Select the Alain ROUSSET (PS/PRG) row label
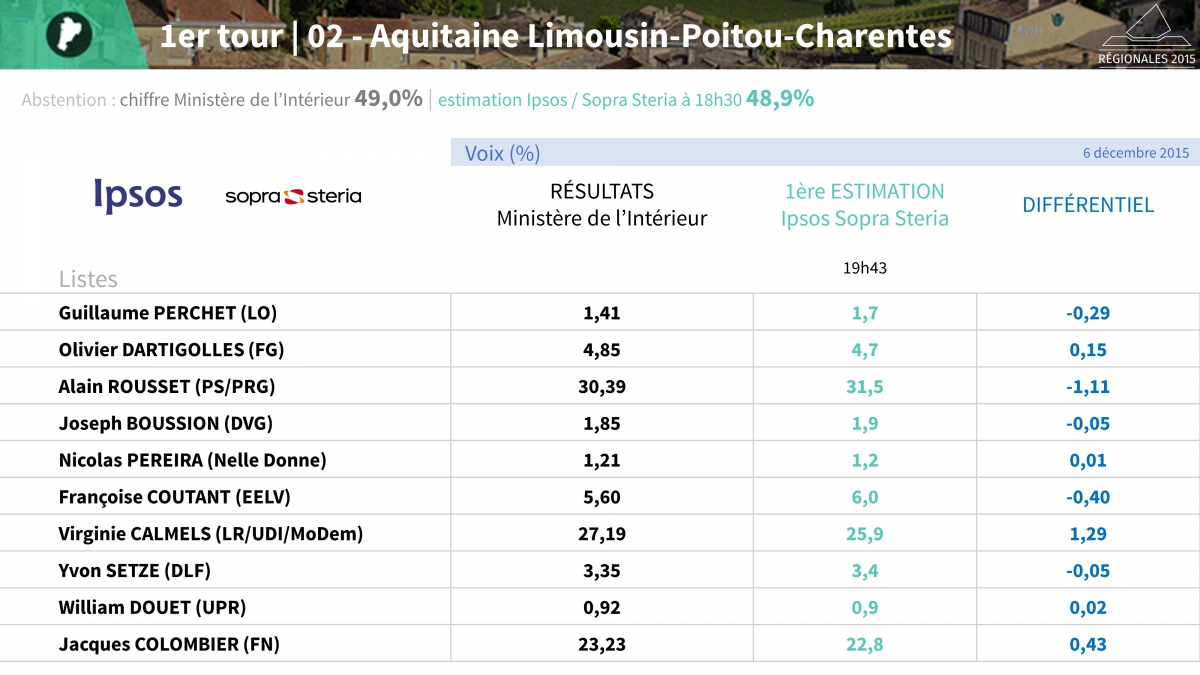 click(x=167, y=386)
